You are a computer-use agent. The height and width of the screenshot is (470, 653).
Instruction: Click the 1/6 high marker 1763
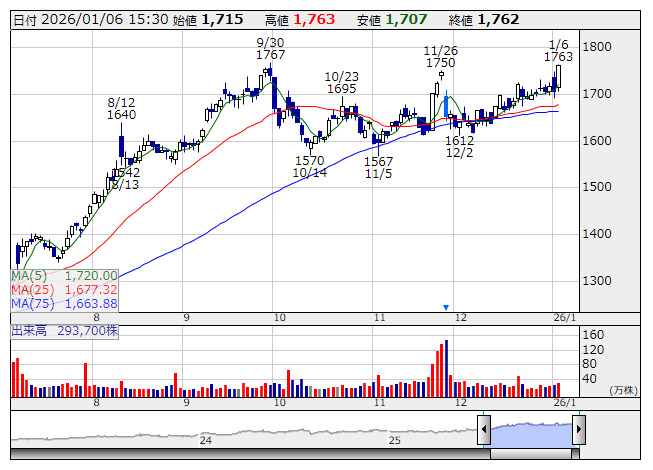pos(559,57)
